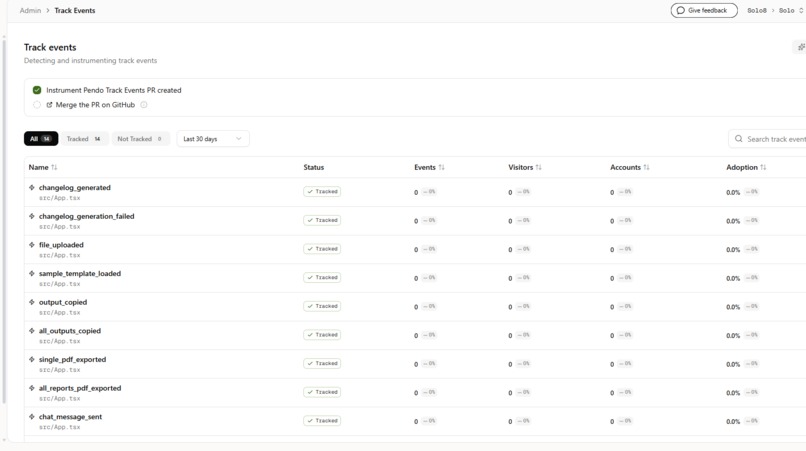The height and width of the screenshot is (451, 806).
Task: Open the Solo workspace switcher chevrons
Action: click(x=801, y=10)
